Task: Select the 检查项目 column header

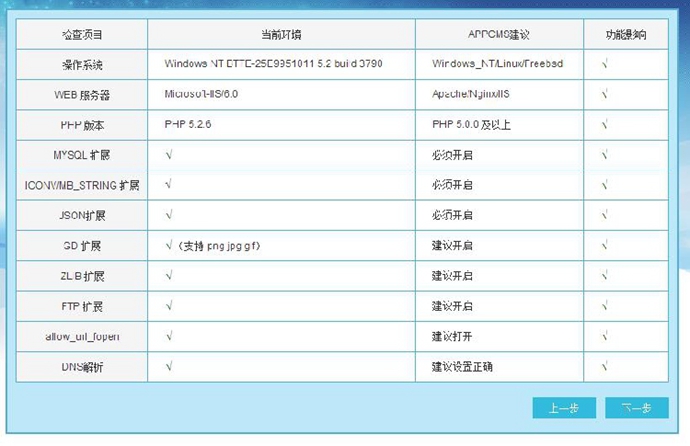Action: tap(82, 34)
